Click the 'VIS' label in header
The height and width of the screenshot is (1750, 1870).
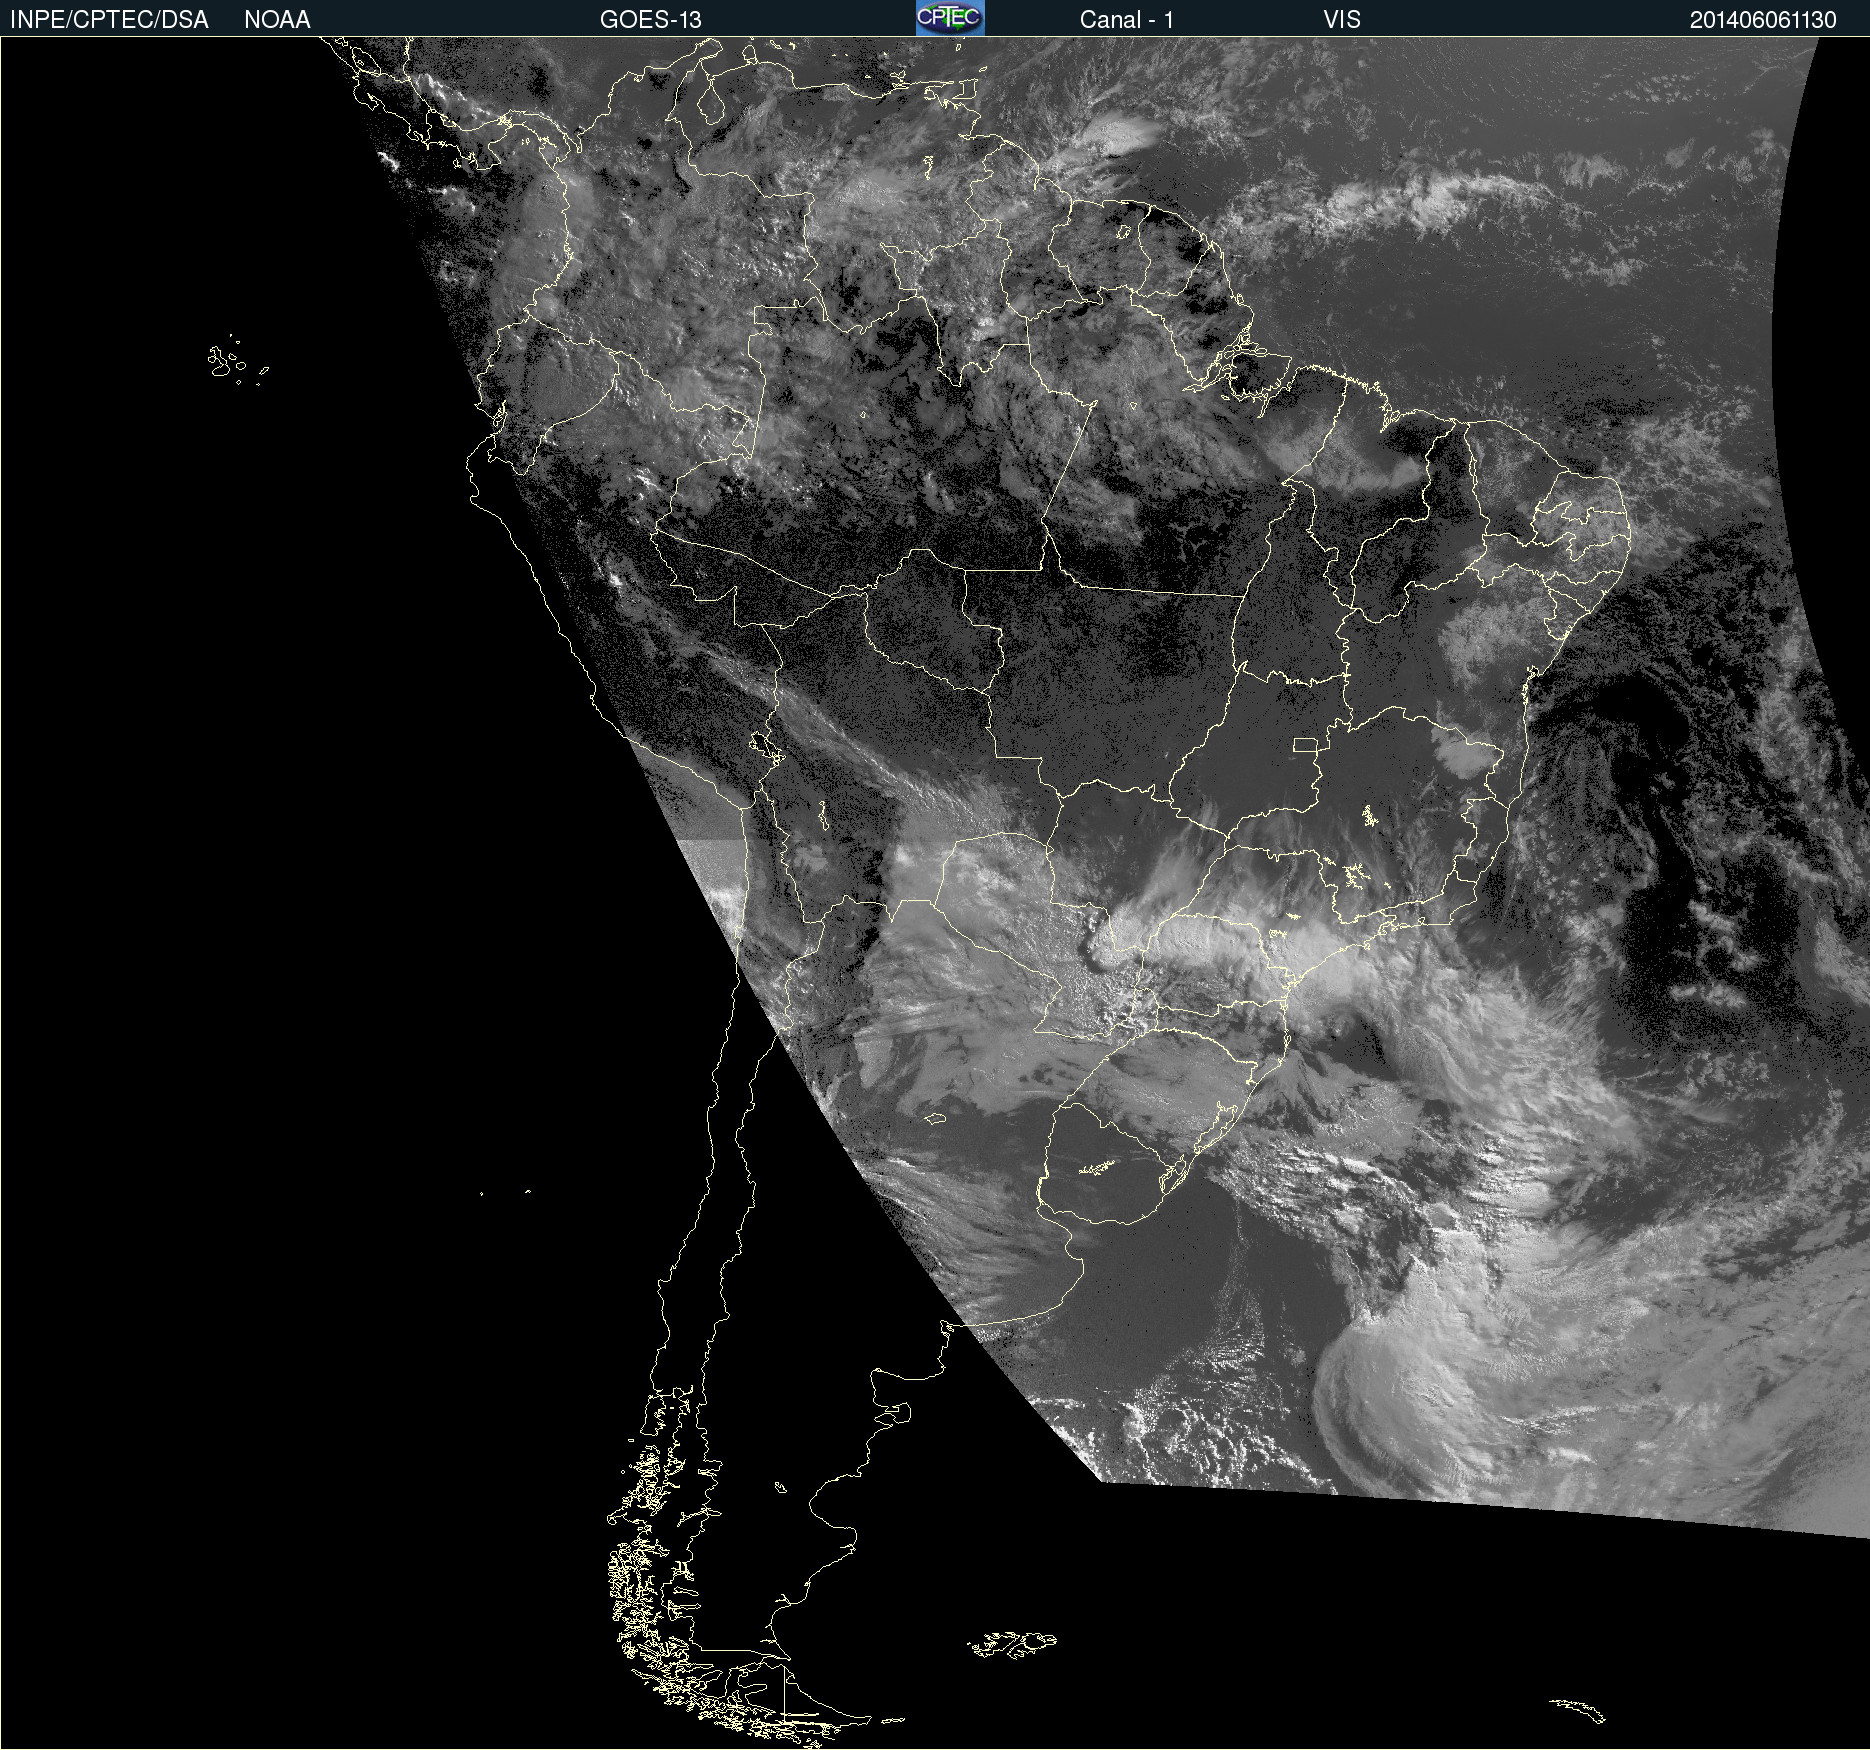pyautogui.click(x=1342, y=20)
